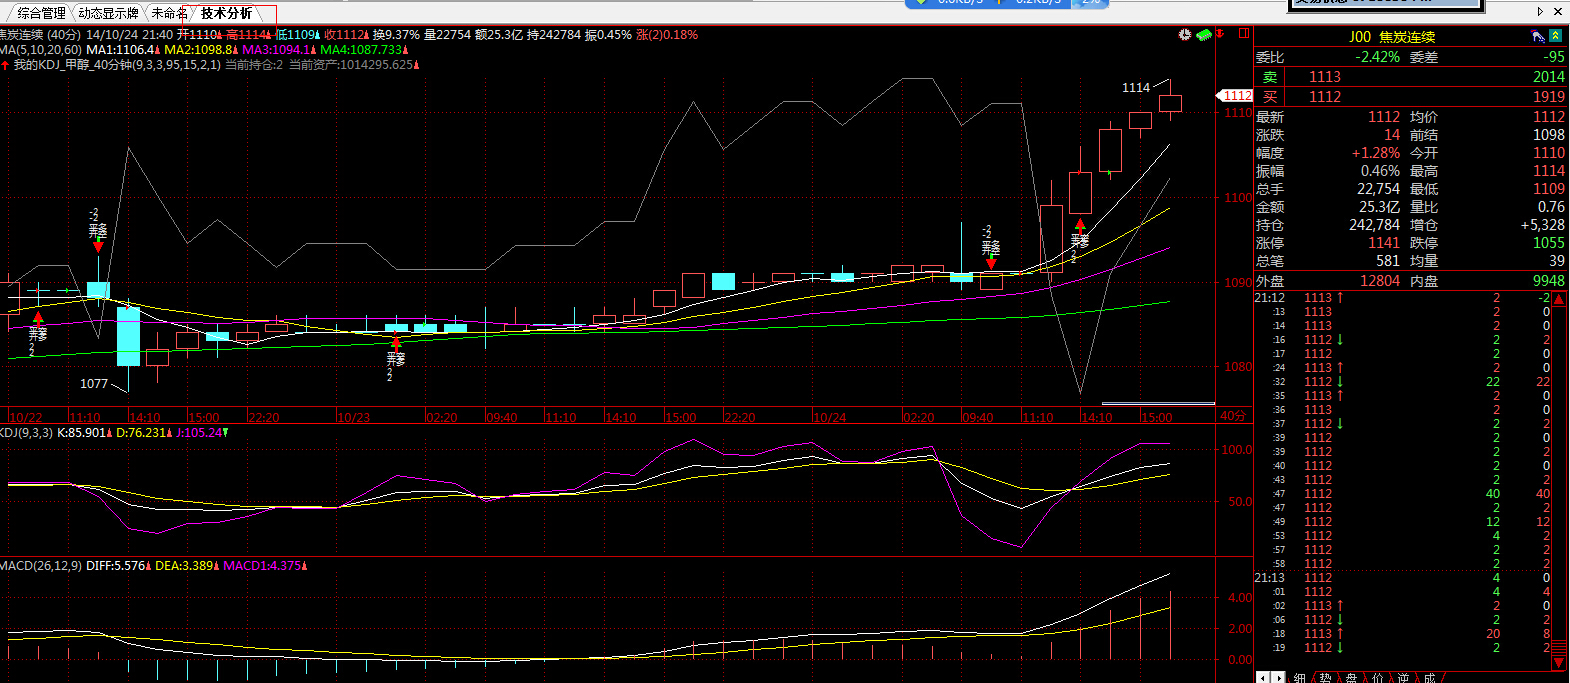
Task: Click the tab scroll-right arrow button
Action: 1277,677
